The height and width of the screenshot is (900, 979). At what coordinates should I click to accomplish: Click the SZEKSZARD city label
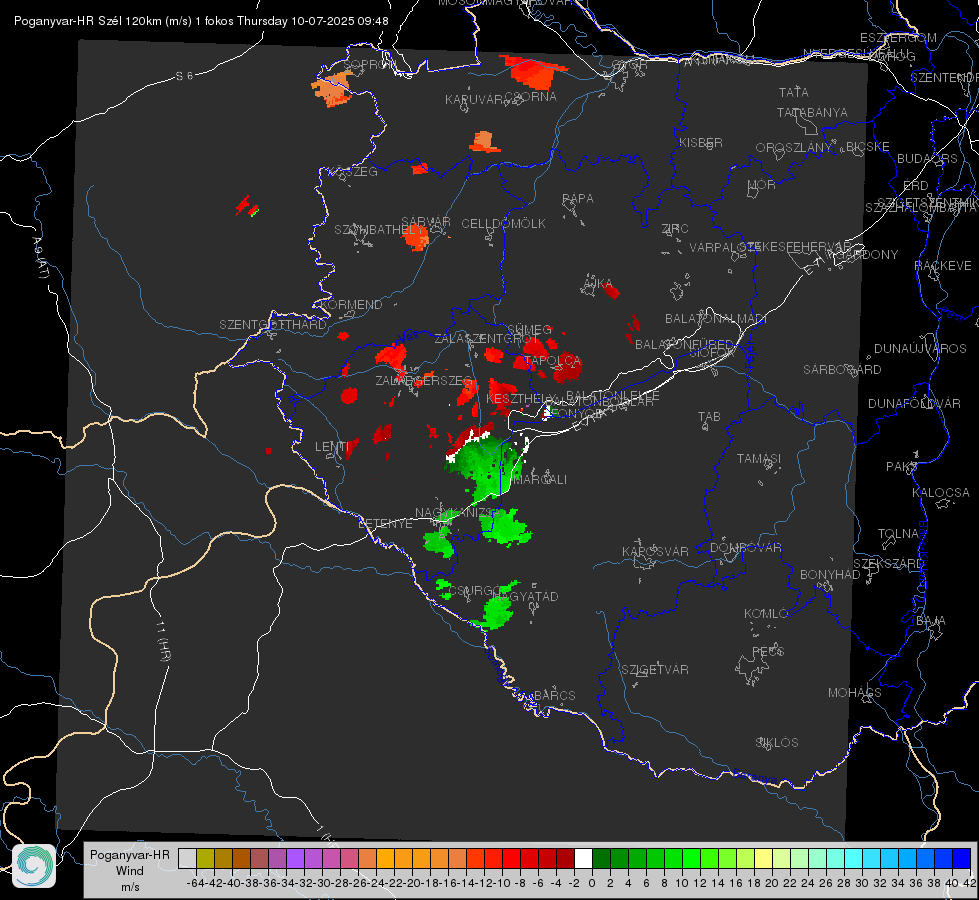pos(888,564)
